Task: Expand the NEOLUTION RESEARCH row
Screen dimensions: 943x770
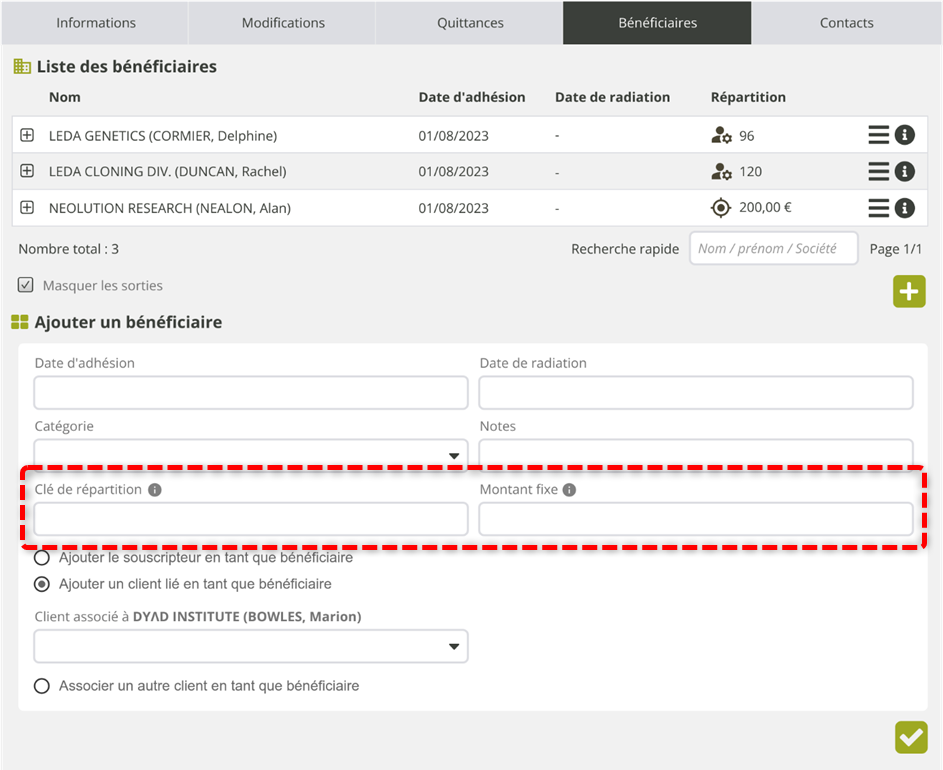Action: pos(27,208)
